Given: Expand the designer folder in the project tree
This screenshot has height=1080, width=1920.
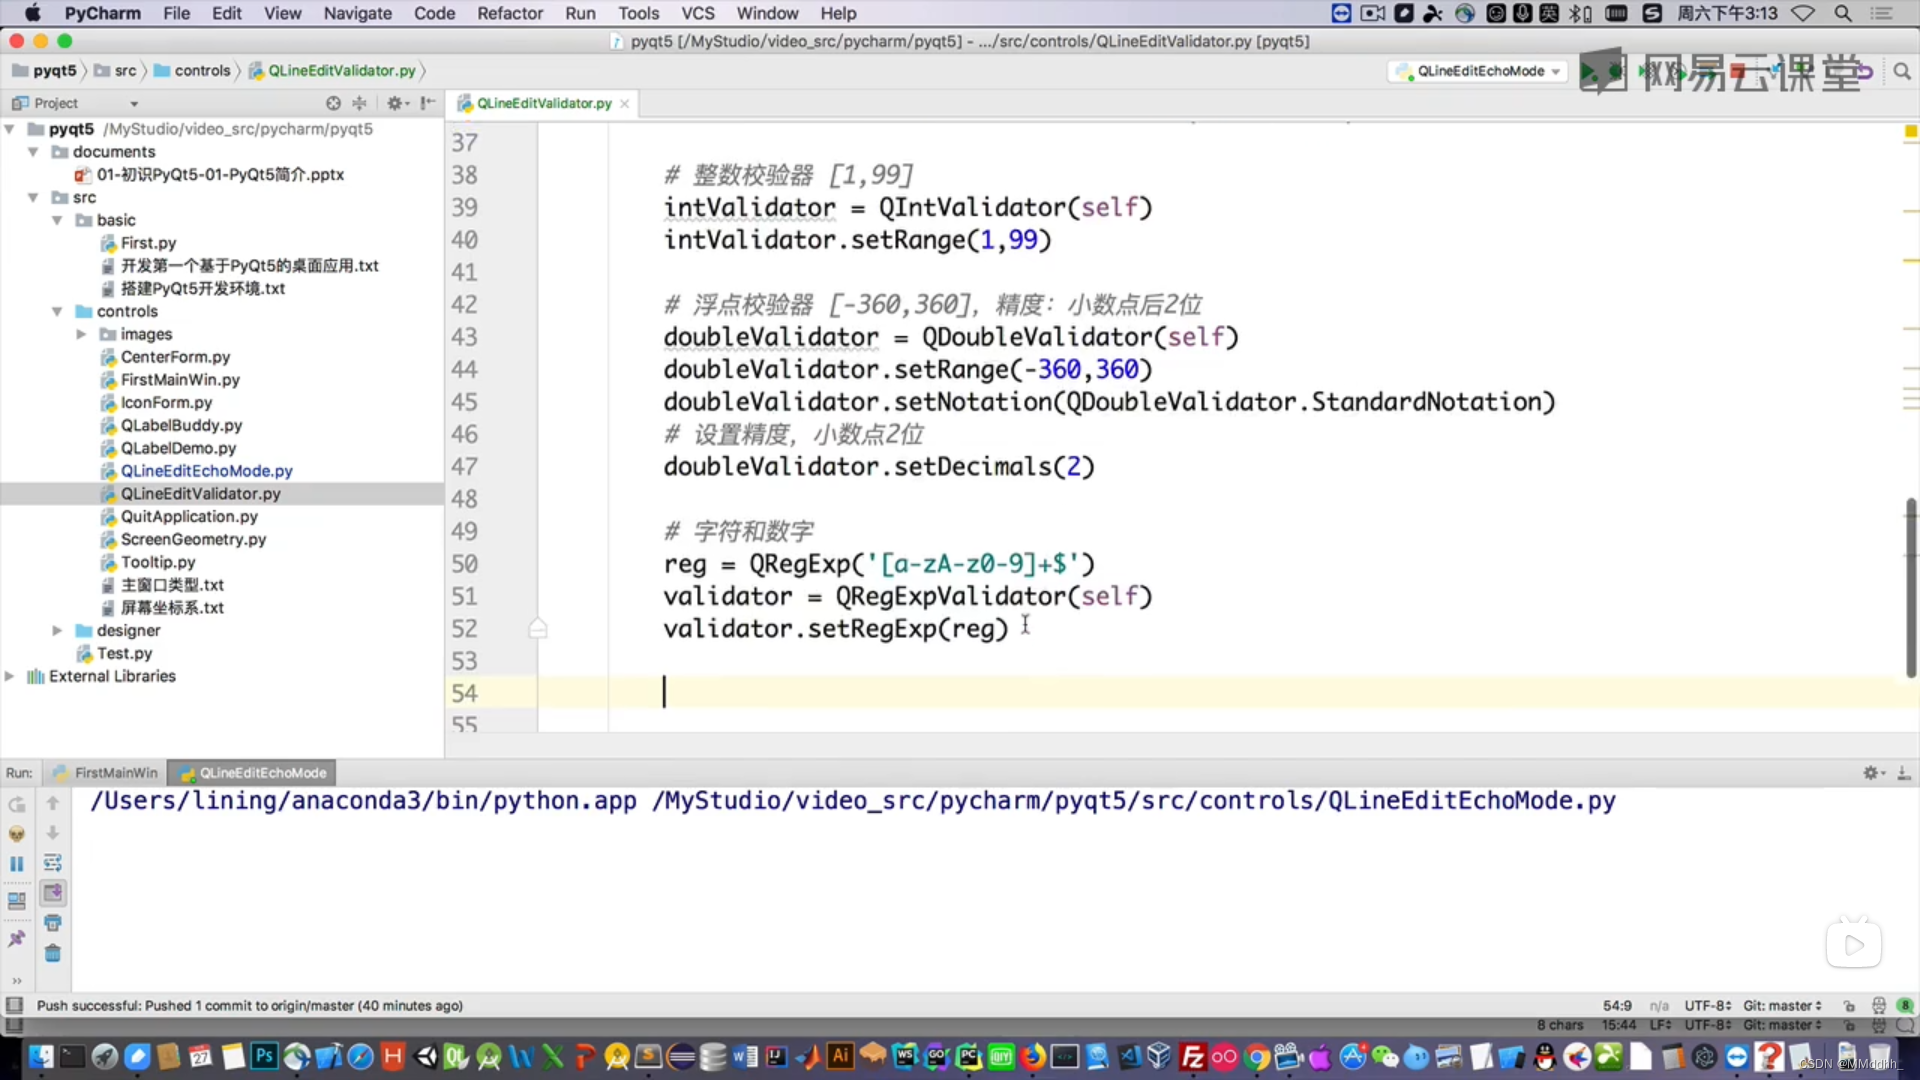Looking at the screenshot, I should click(x=57, y=630).
